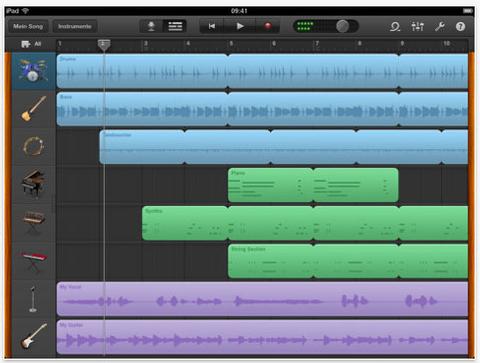Image resolution: width=480 pixels, height=363 pixels.
Task: Open song settings with the wrench icon
Action: click(440, 26)
